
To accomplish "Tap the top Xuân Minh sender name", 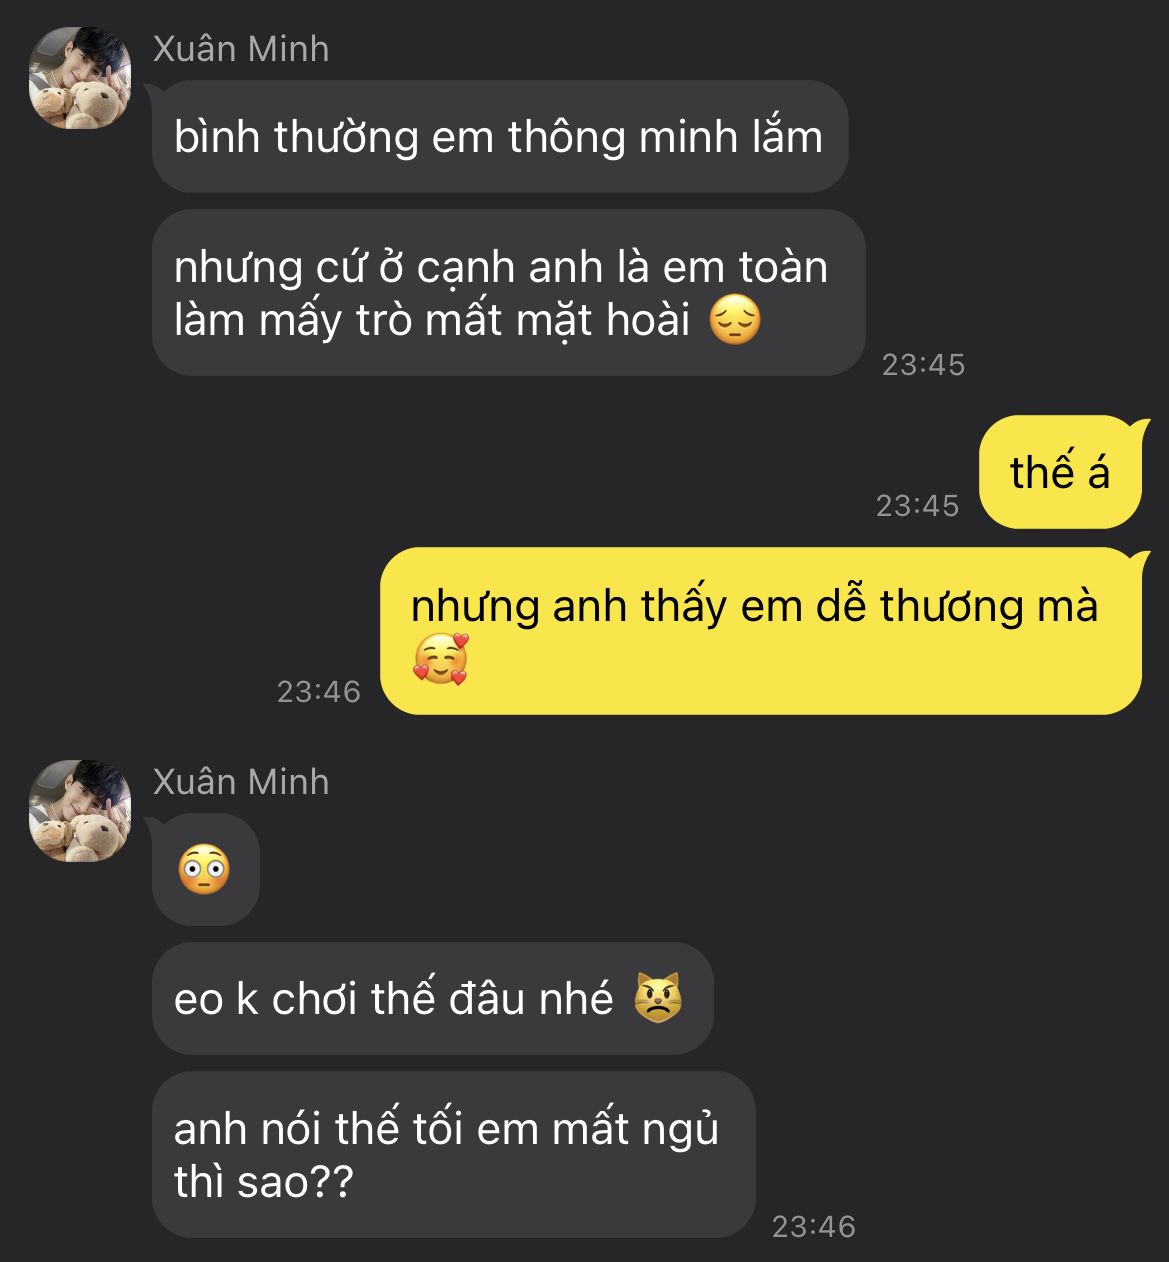I will pos(241,49).
